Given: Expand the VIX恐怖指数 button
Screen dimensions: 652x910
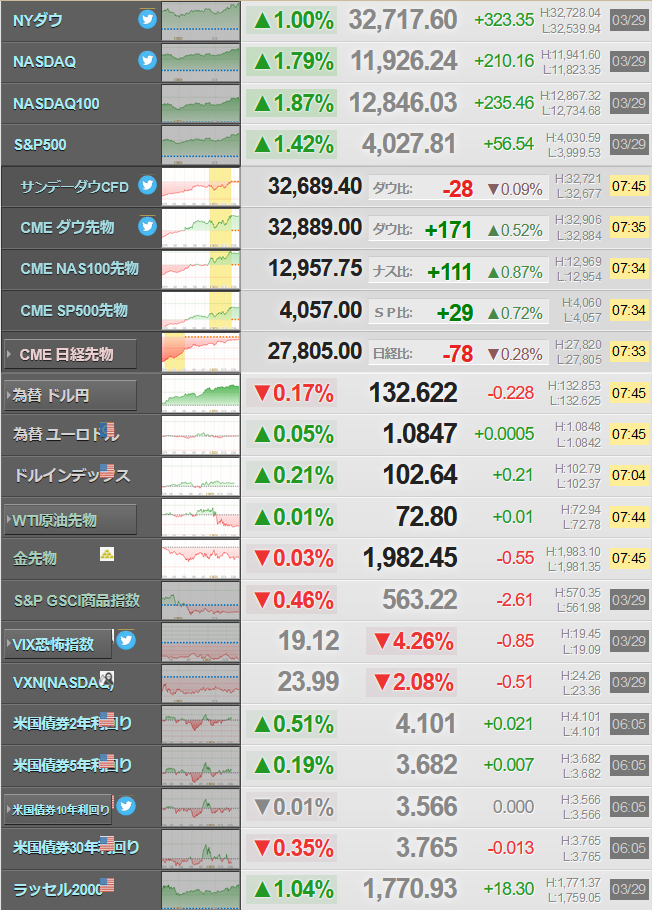Looking at the screenshot, I should (58, 644).
